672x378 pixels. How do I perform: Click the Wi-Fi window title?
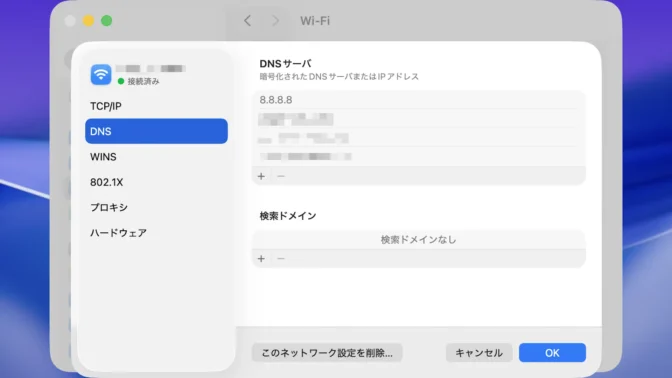315,21
